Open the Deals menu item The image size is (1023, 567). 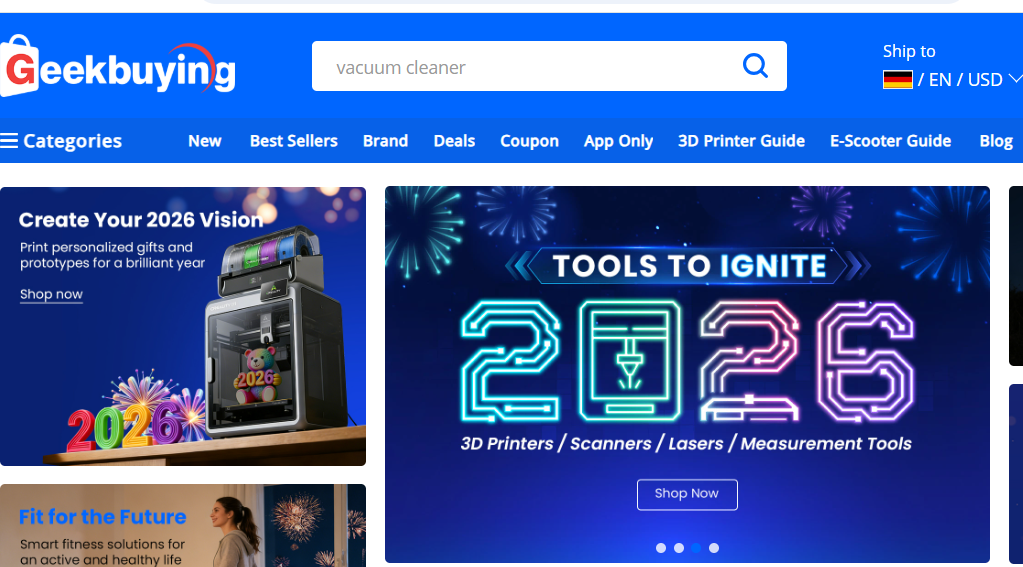pos(454,141)
